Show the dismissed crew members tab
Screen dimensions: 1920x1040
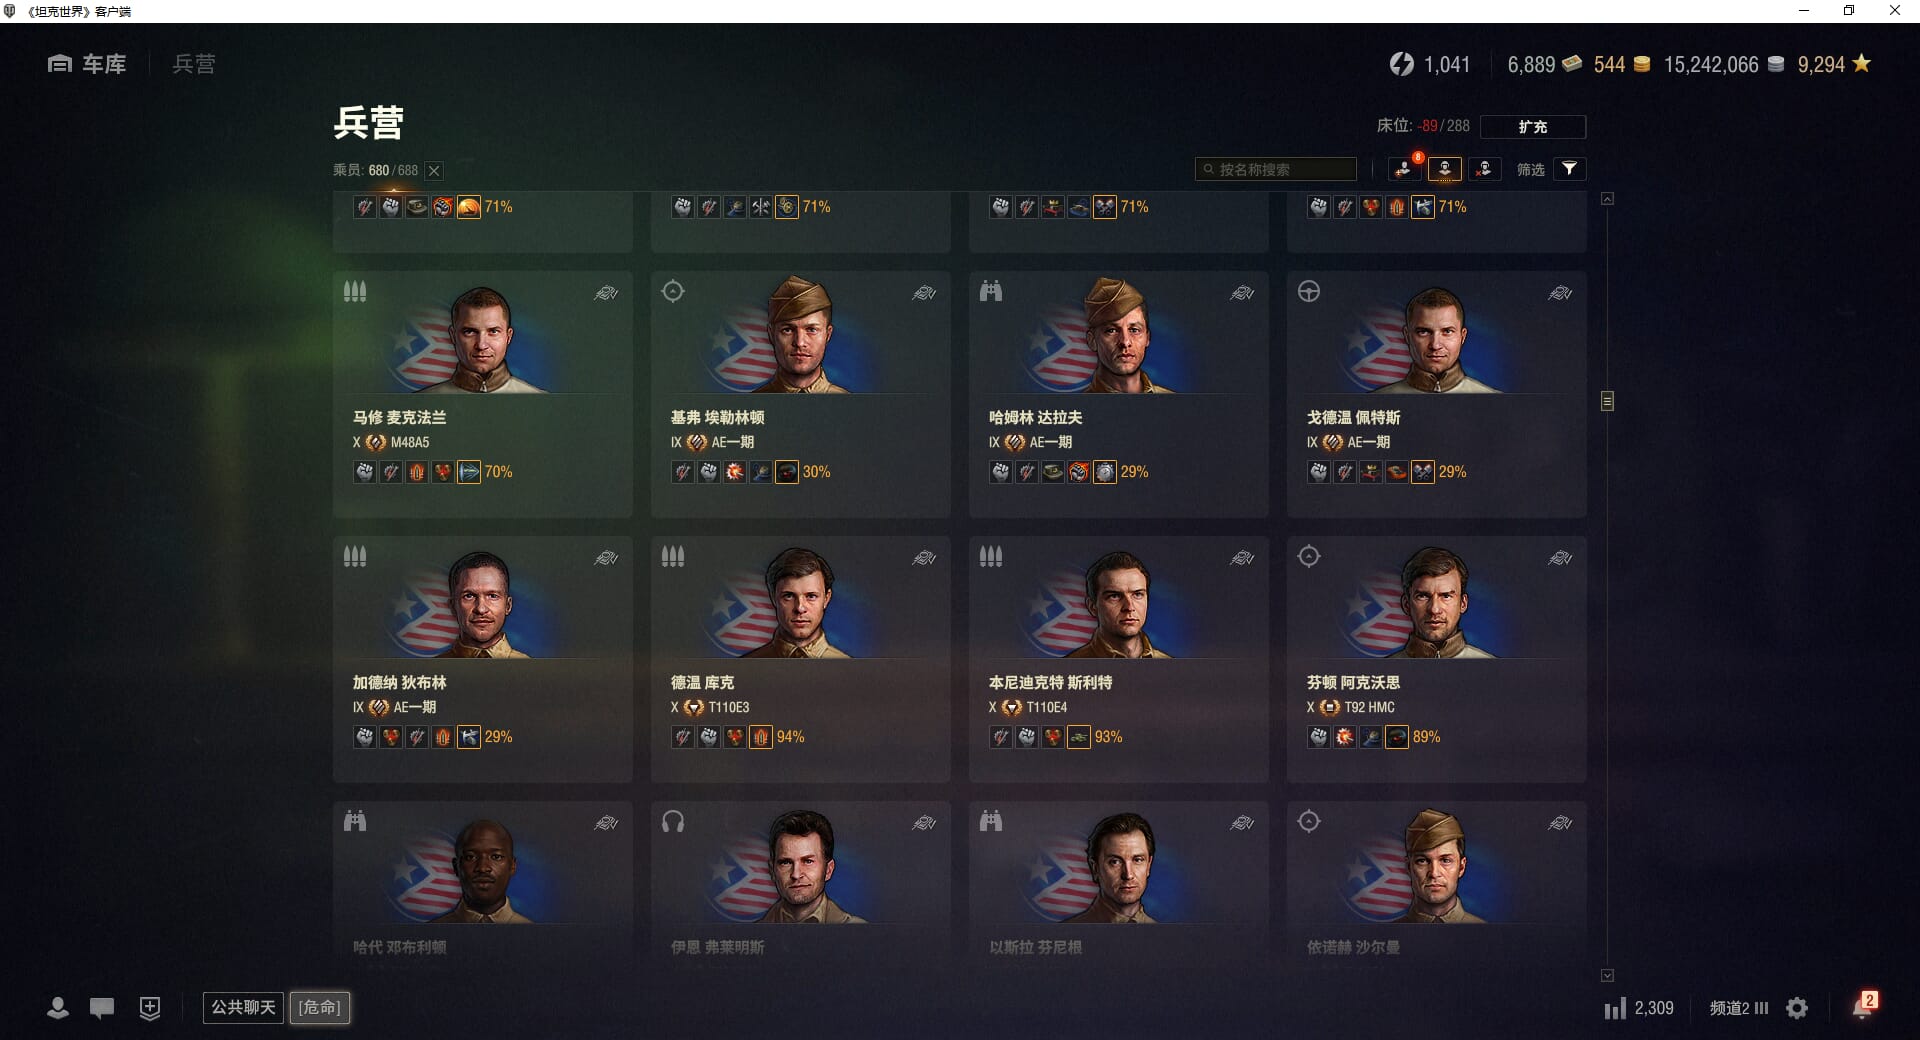click(x=1484, y=169)
